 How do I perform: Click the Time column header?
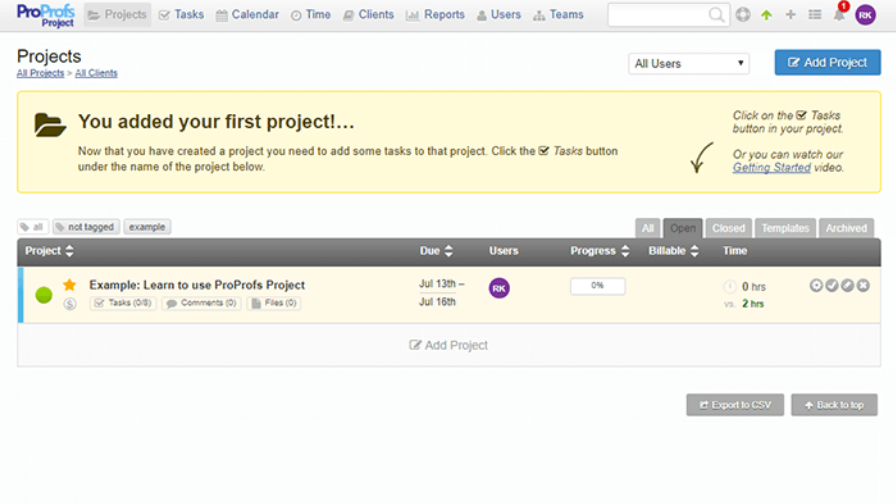point(735,251)
